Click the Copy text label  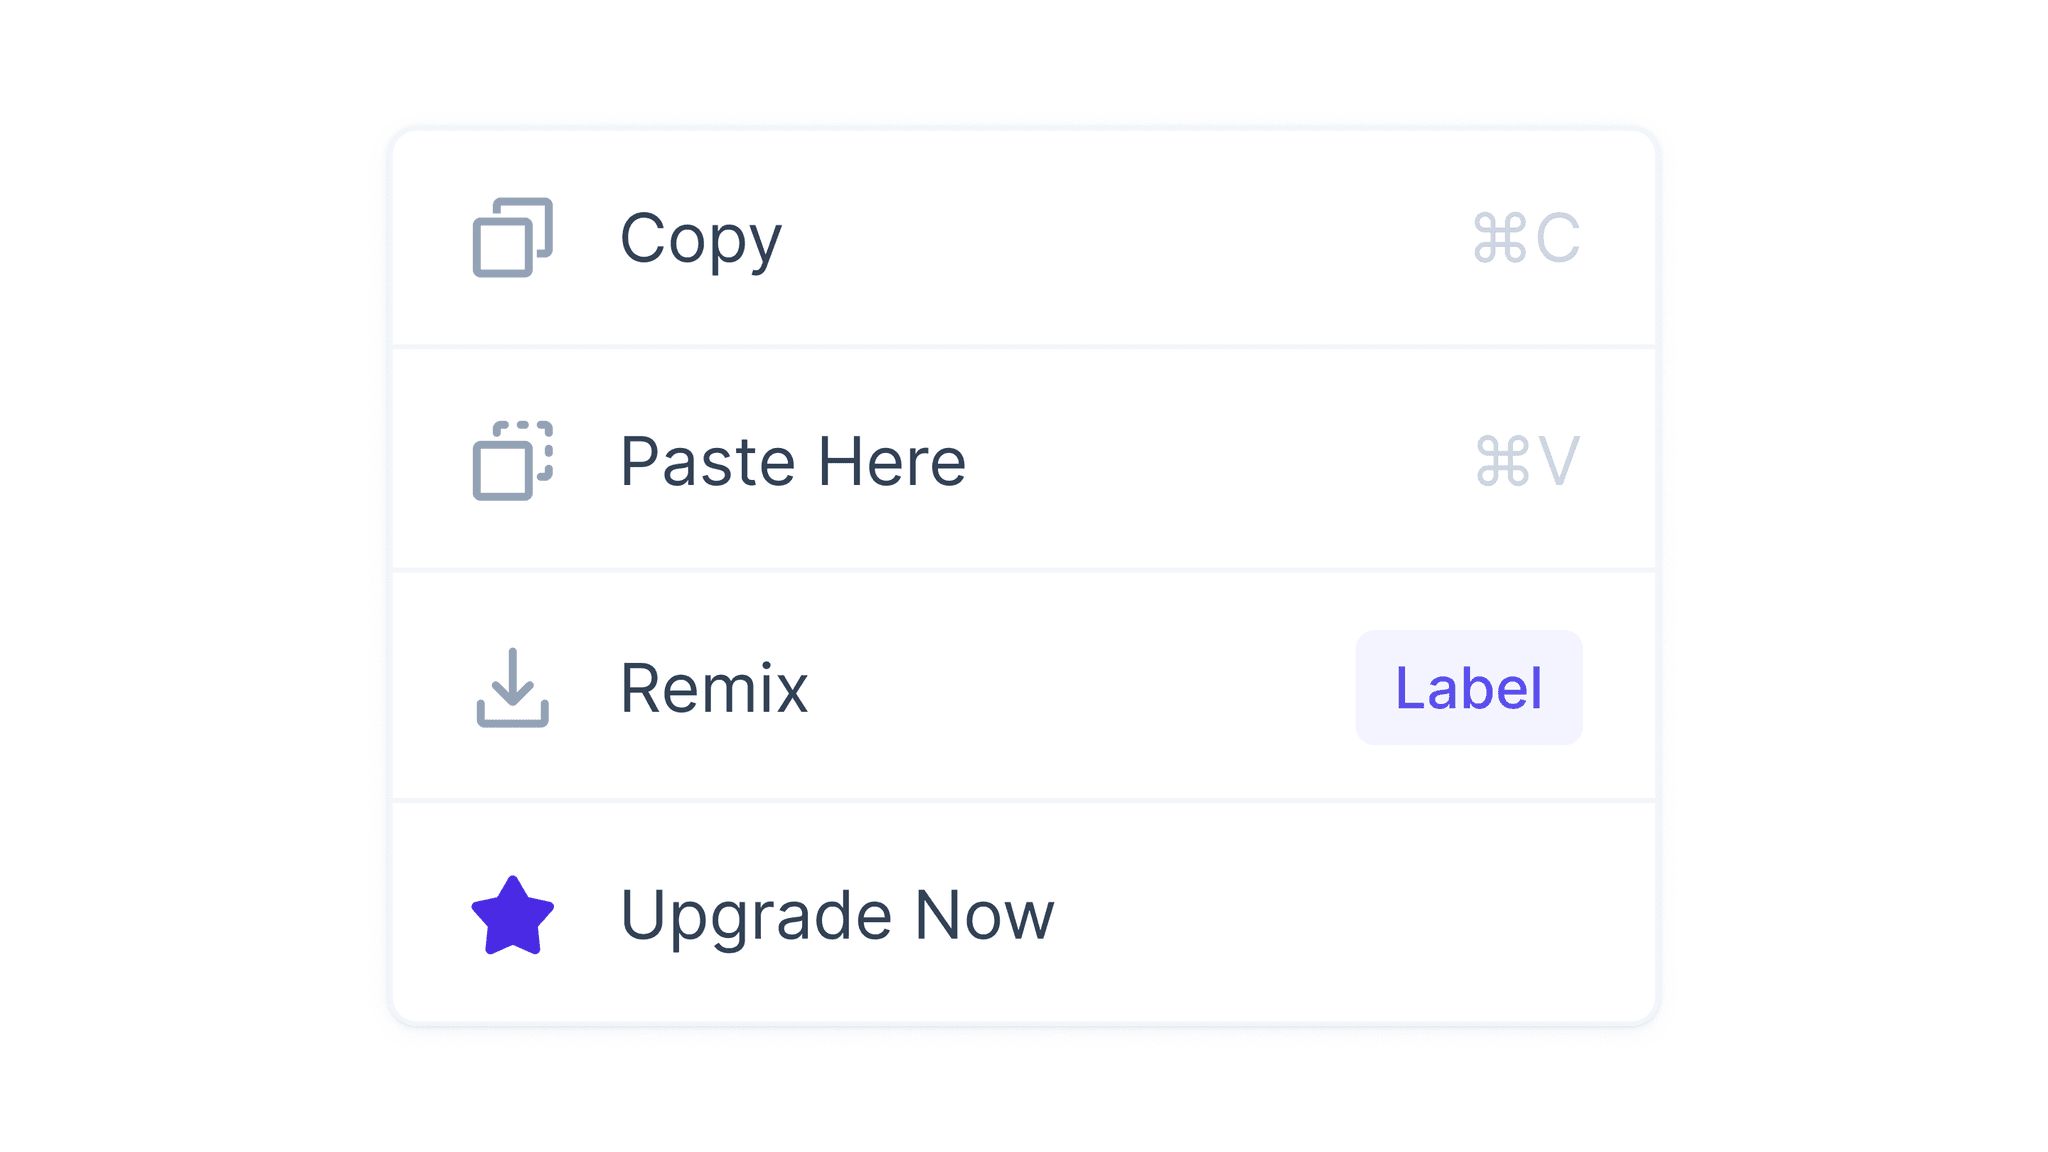(x=700, y=238)
